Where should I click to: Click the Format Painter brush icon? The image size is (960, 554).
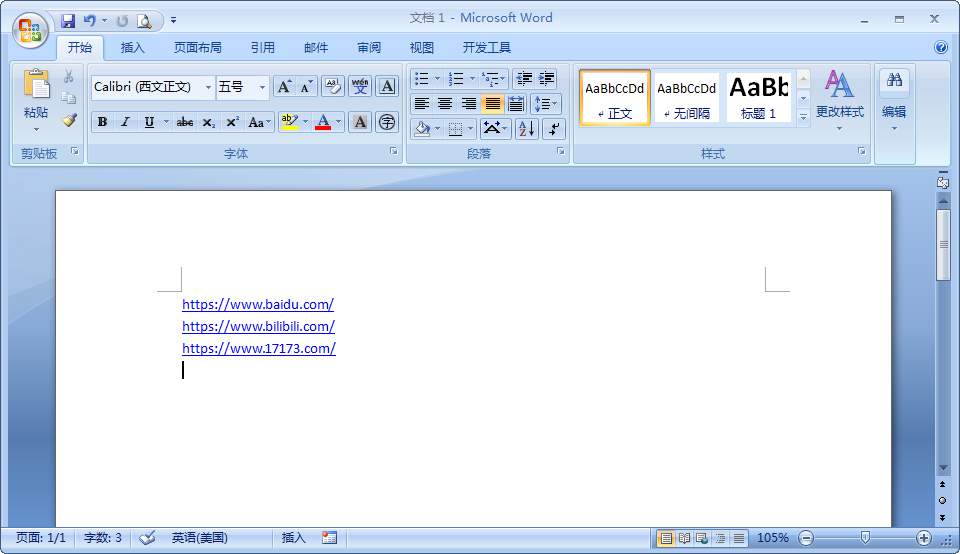click(x=70, y=120)
